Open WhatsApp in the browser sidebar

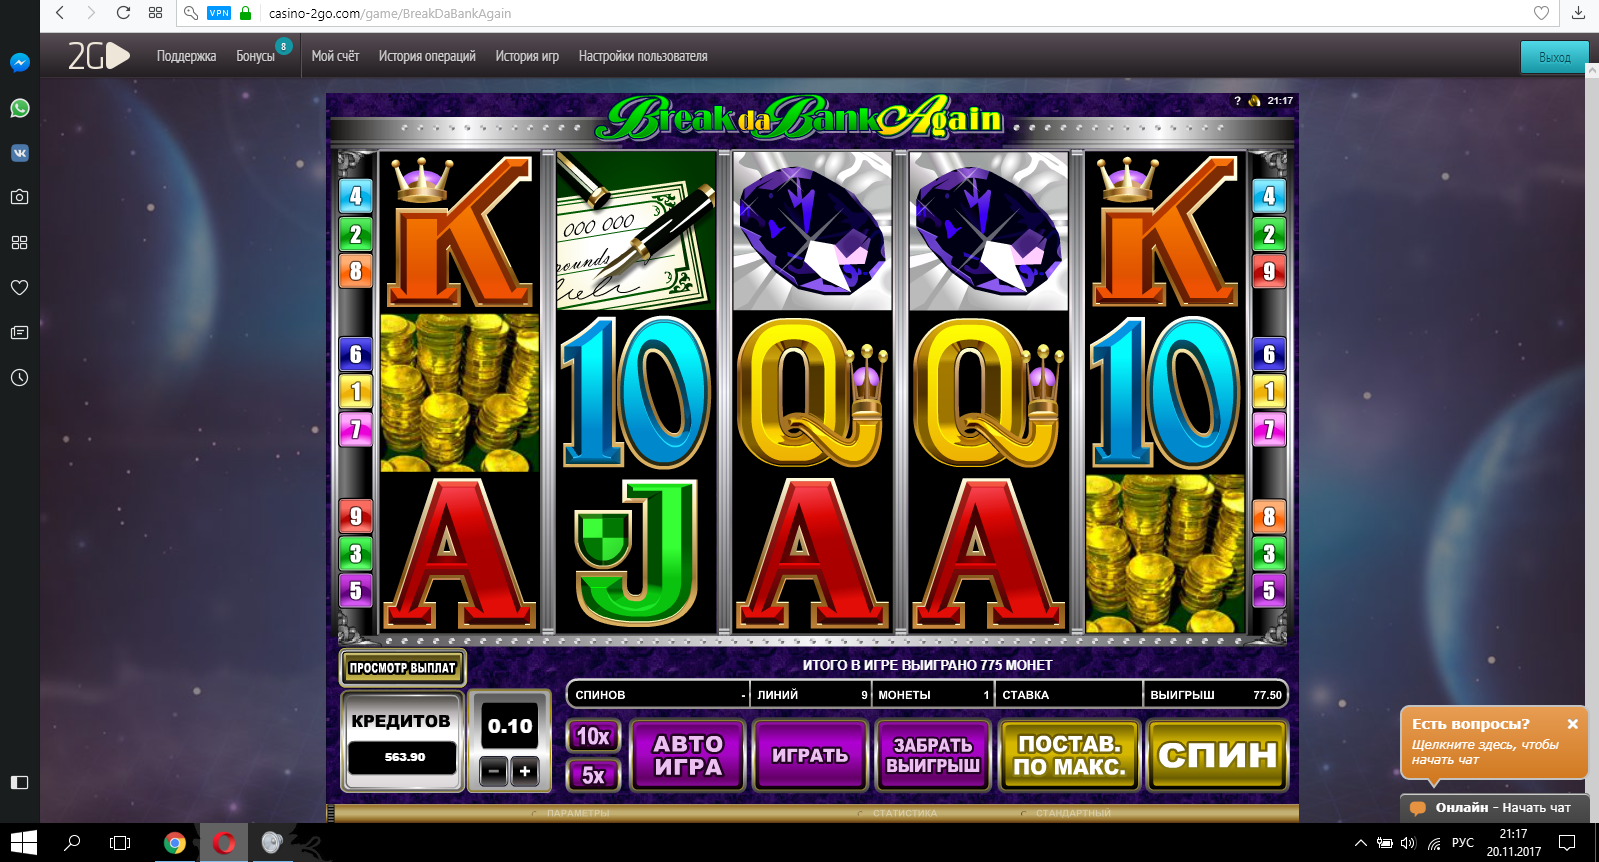[19, 108]
